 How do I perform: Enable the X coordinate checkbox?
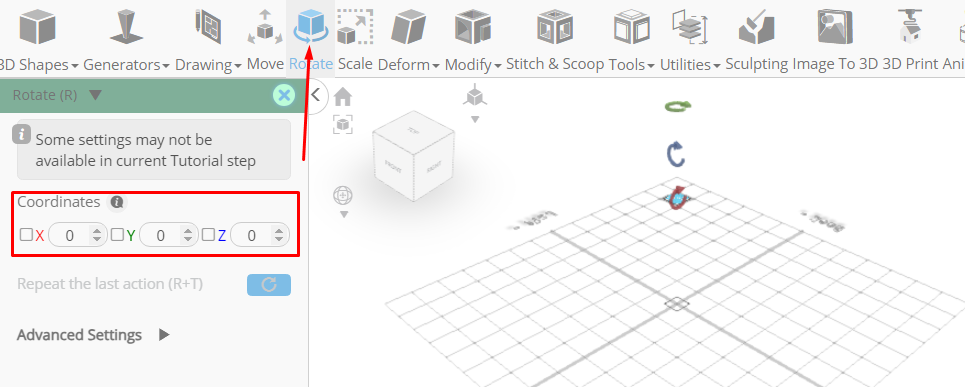click(26, 234)
